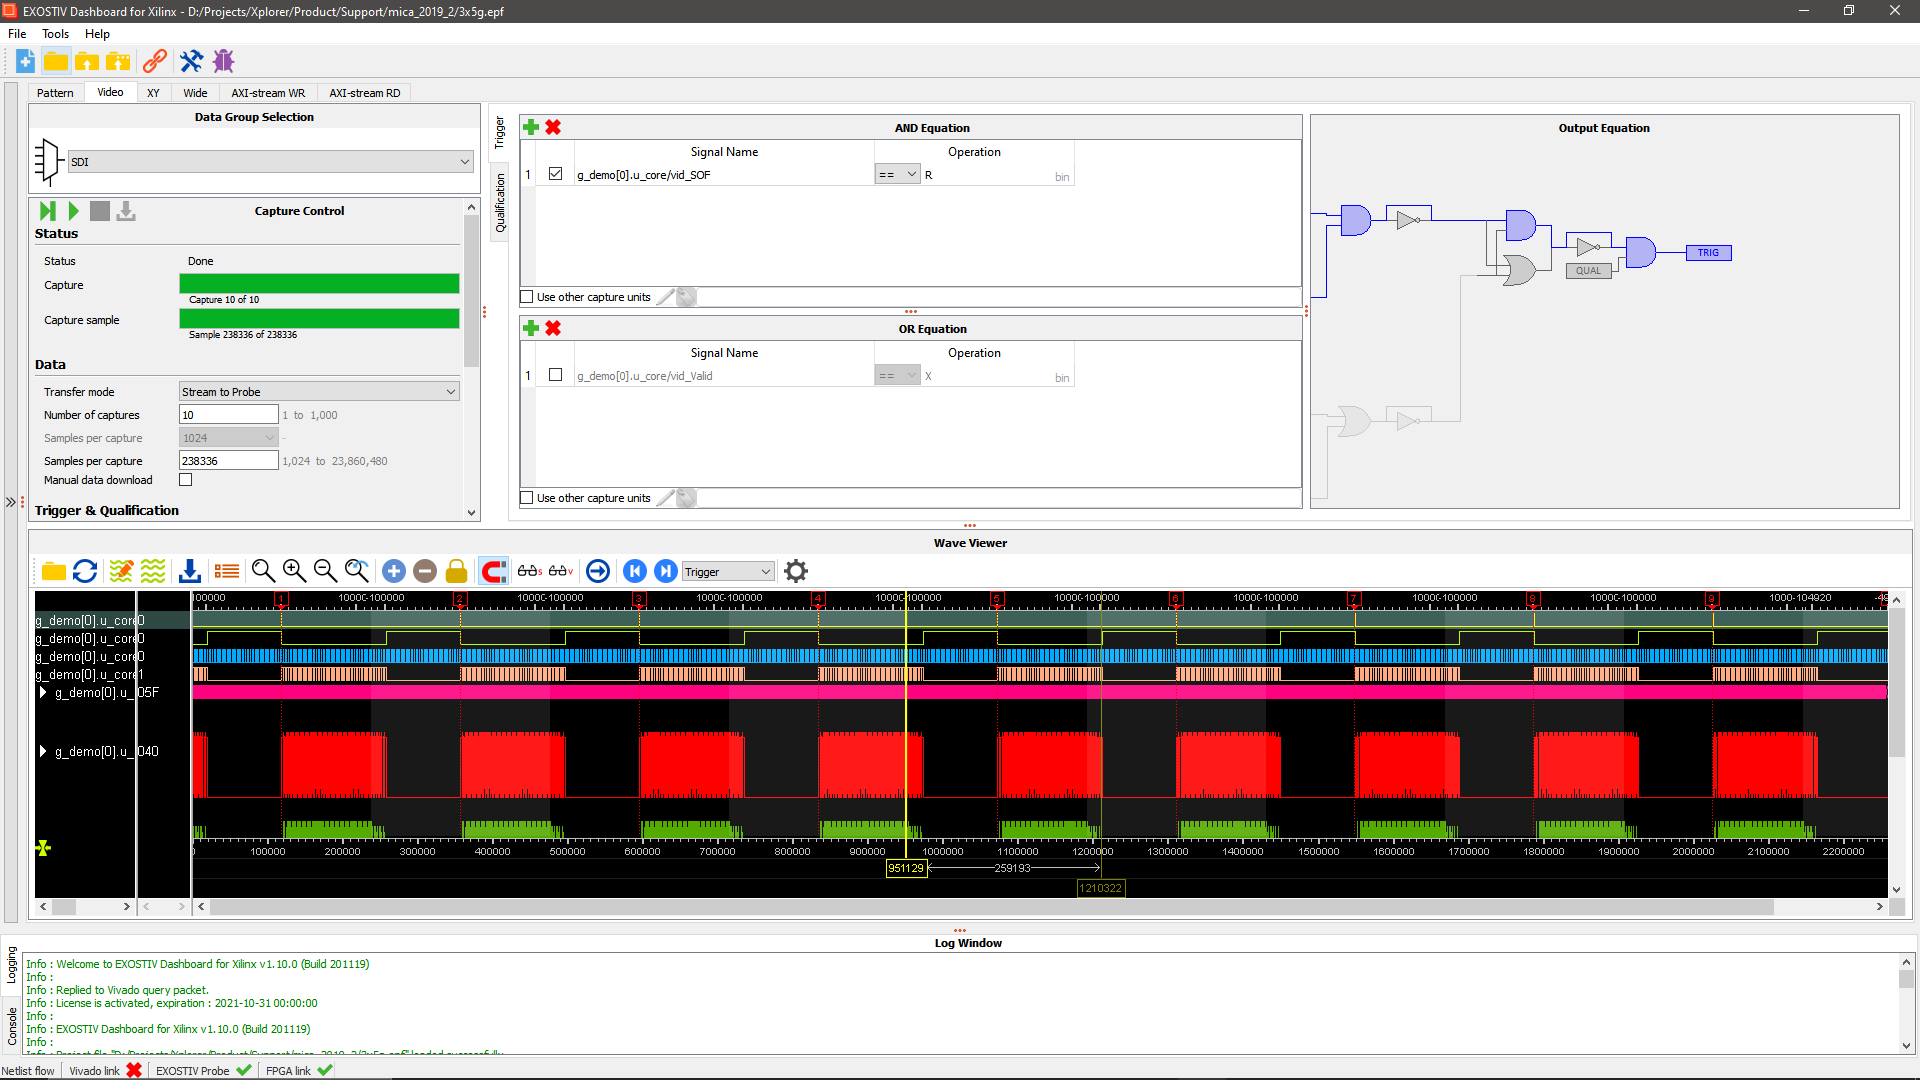Switch to the Pattern tab
This screenshot has width=1920, height=1080.
pyautogui.click(x=55, y=93)
